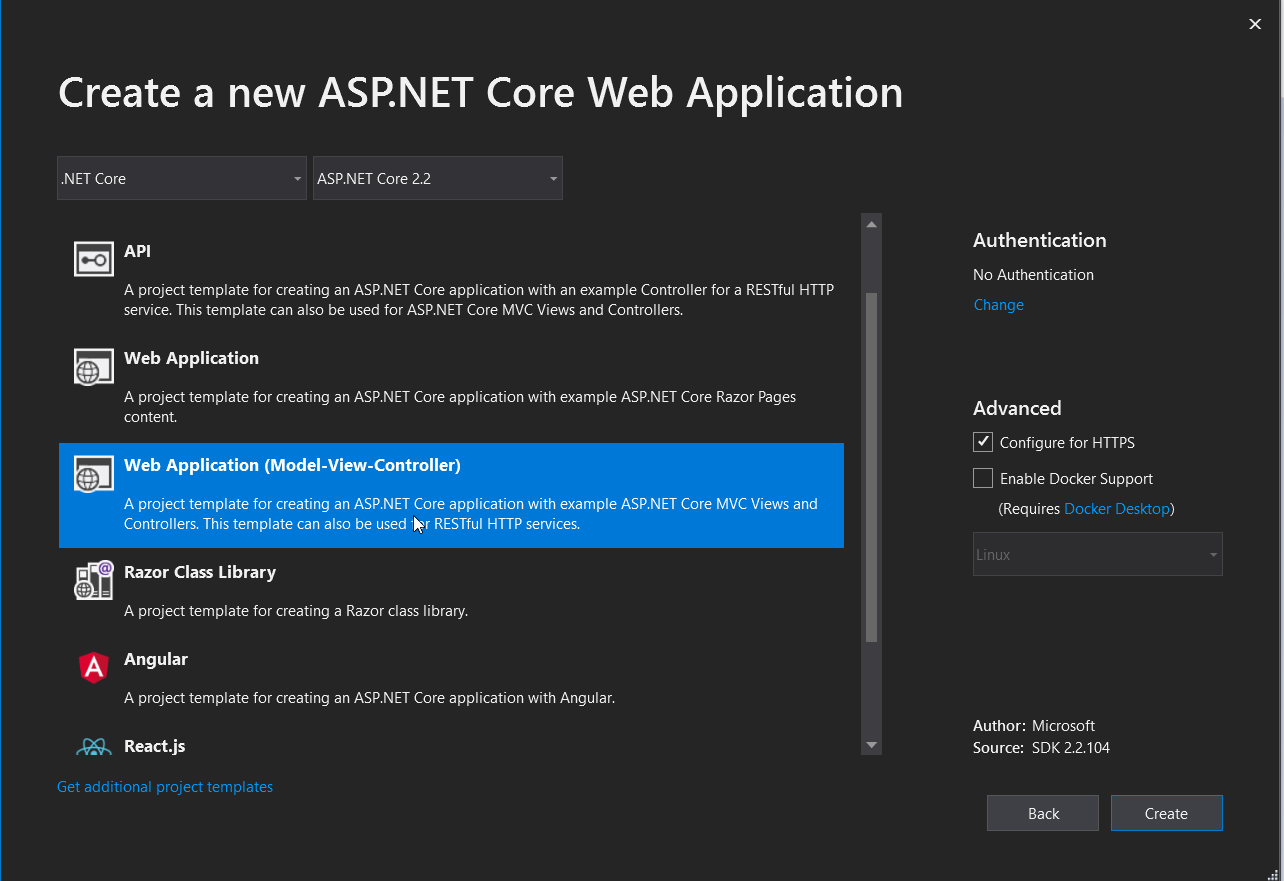Image resolution: width=1284 pixels, height=881 pixels.
Task: Select the Web Application template title
Action: pyautogui.click(x=191, y=358)
